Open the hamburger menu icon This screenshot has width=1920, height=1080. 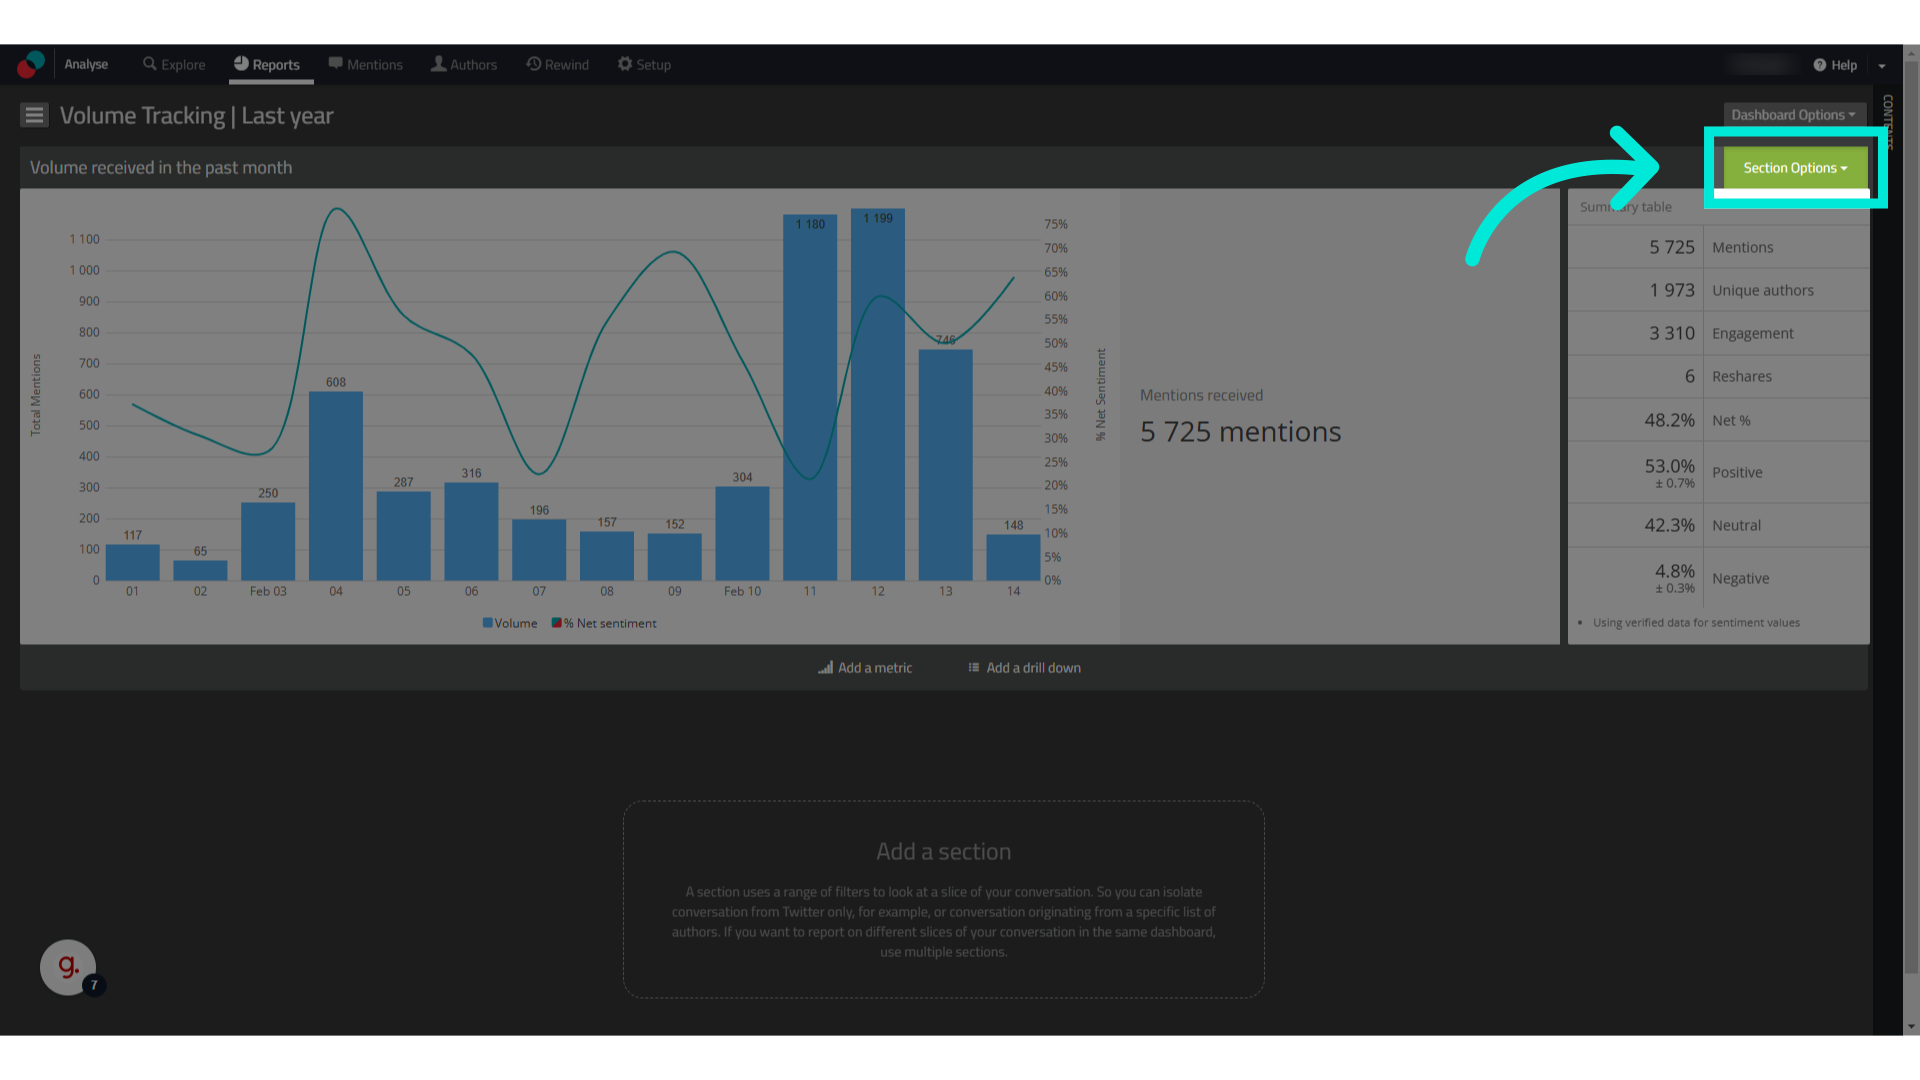(34, 116)
